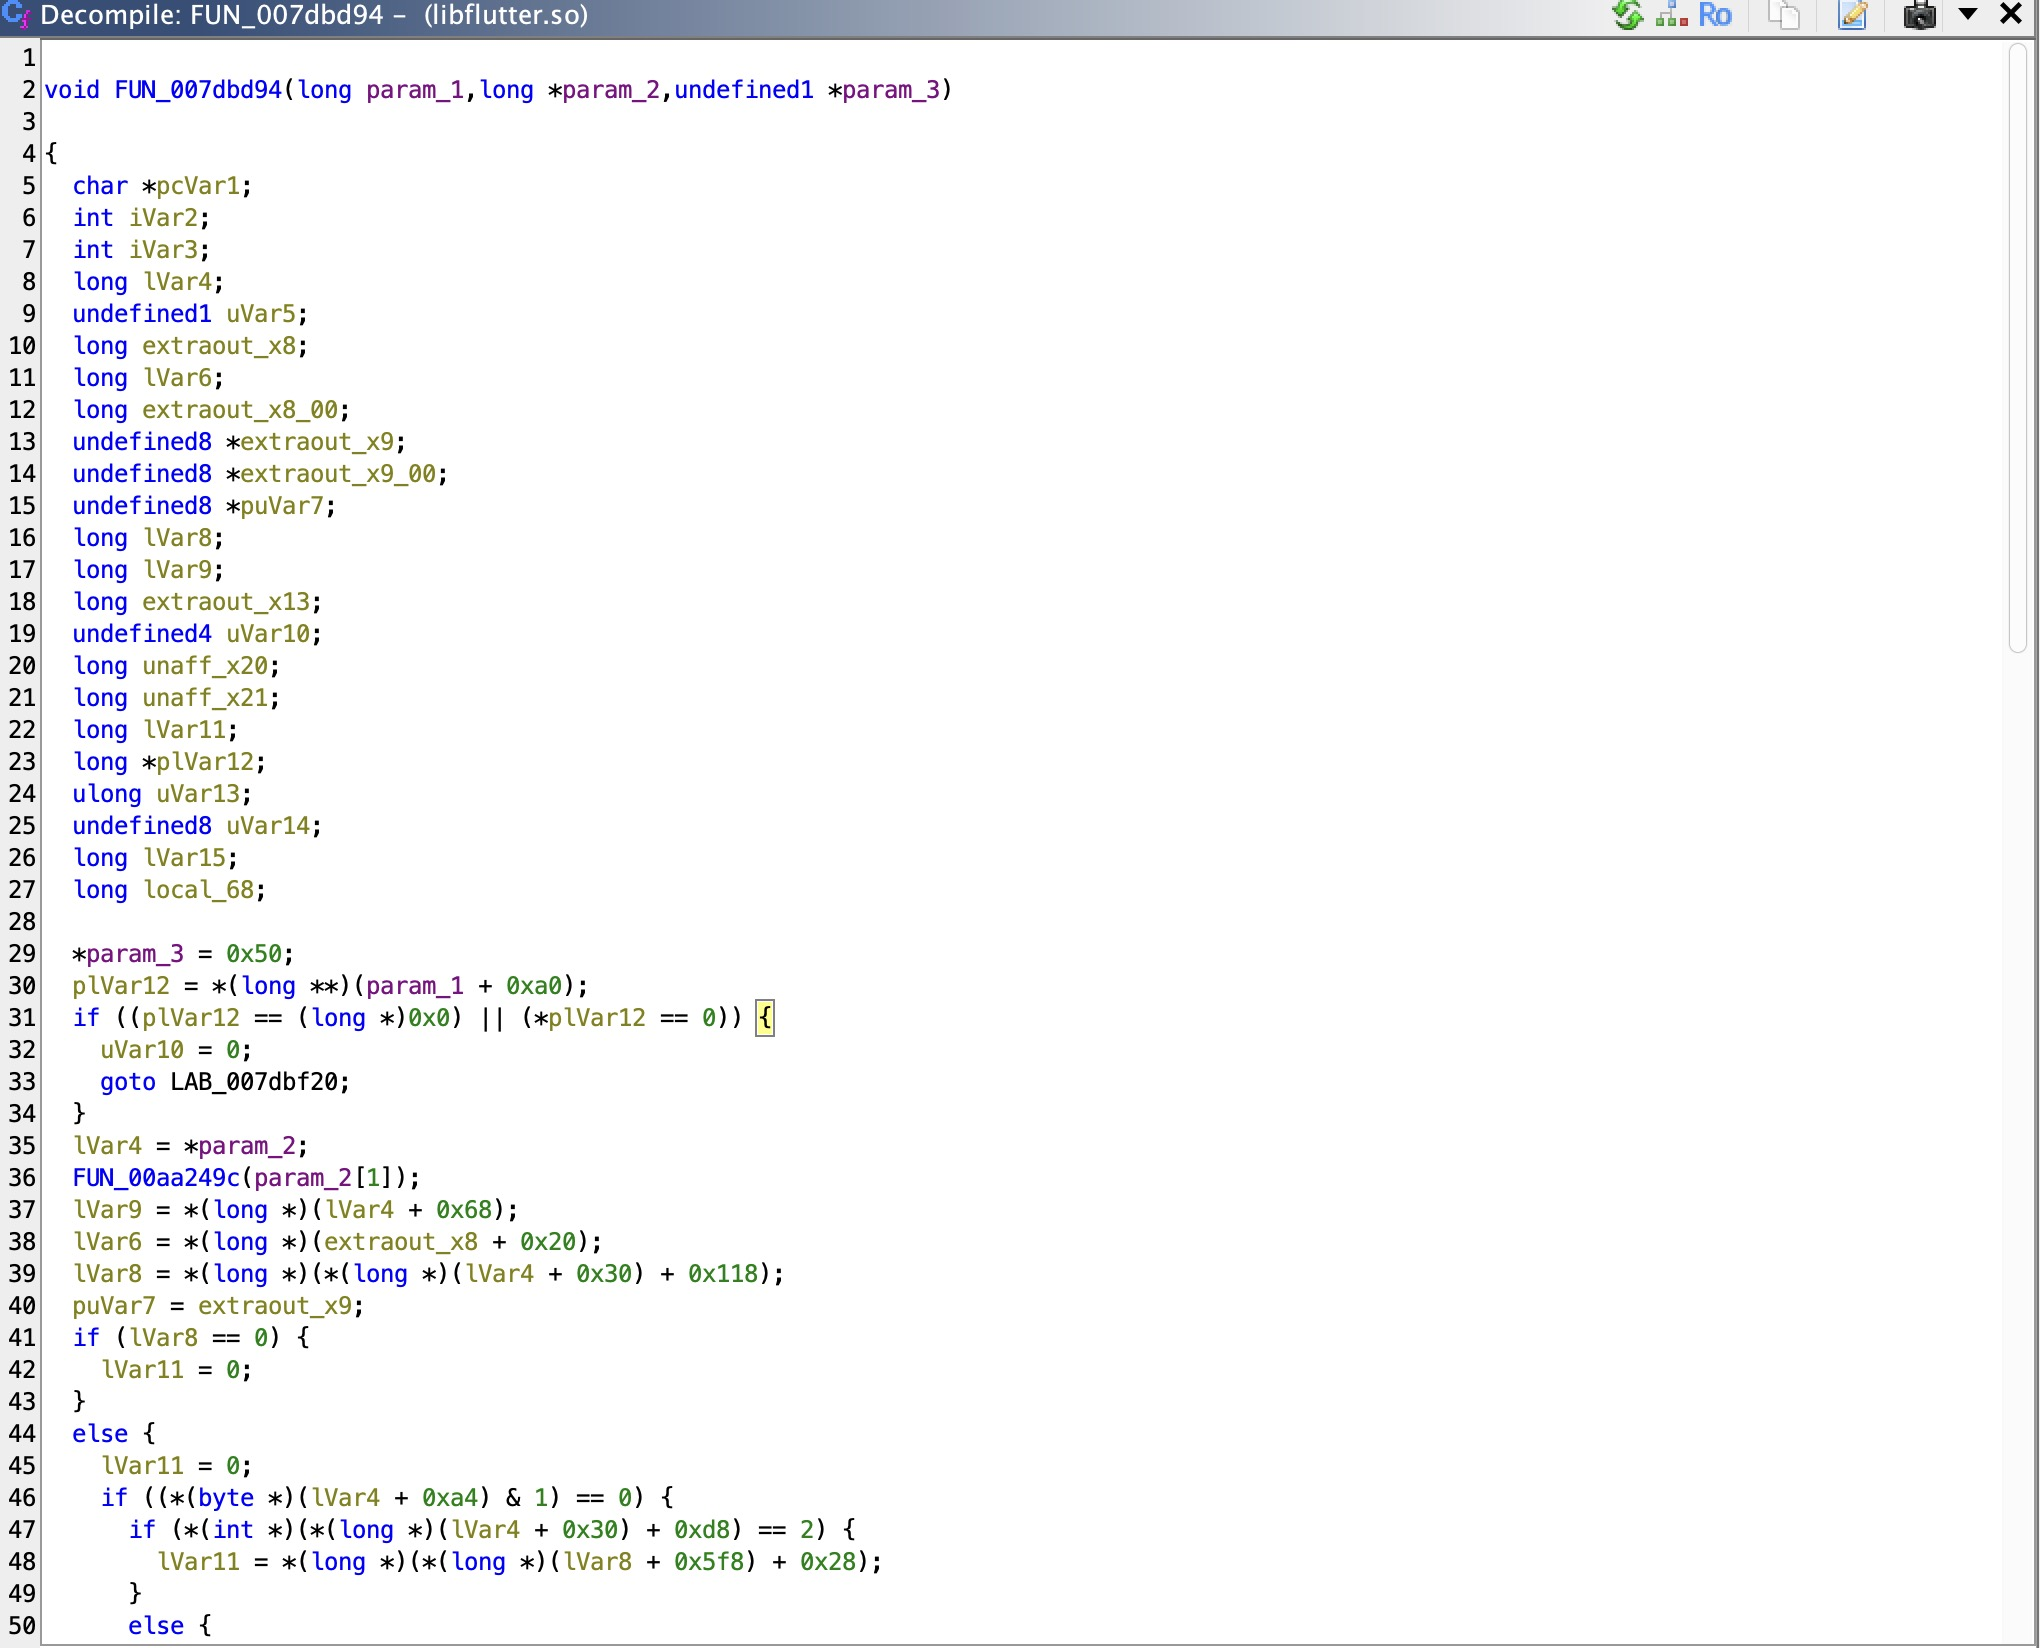Click puVar7 in the line 15 declaration
Image resolution: width=2040 pixels, height=1648 pixels.
pos(282,506)
